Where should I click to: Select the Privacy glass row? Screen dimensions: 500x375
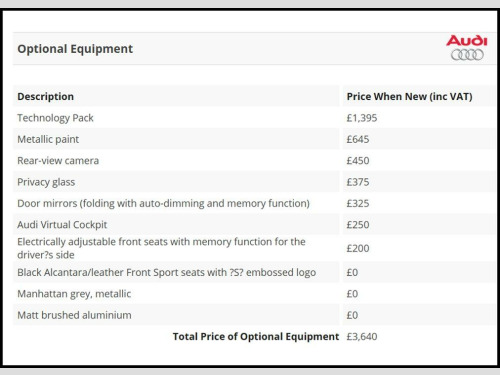[x=254, y=182]
